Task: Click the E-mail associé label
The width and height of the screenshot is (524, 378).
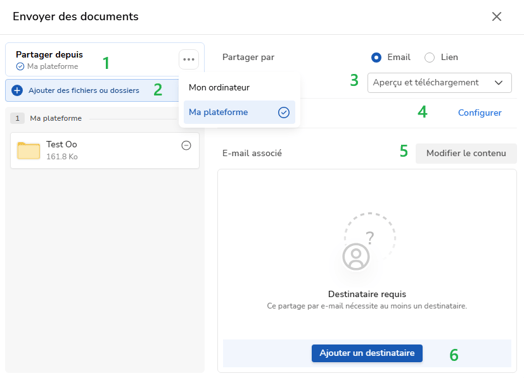Action: click(x=252, y=153)
